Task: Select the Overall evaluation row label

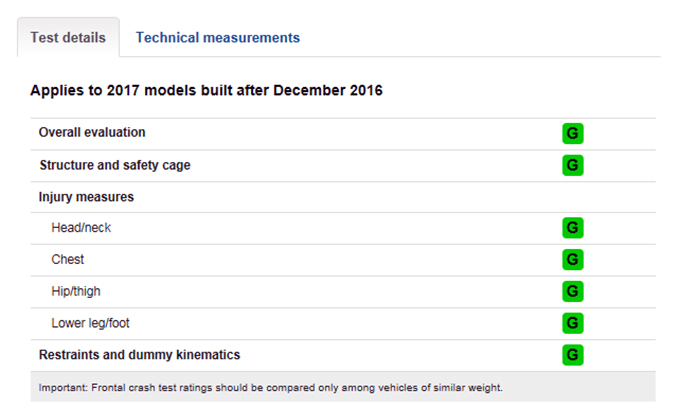Action: (x=92, y=132)
